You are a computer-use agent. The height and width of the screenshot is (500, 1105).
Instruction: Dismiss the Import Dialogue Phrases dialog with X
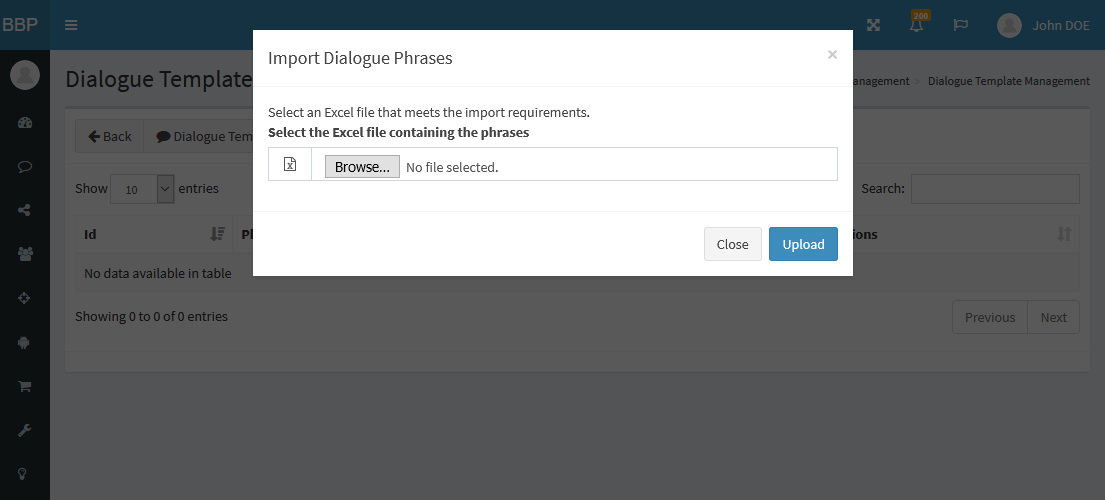[832, 55]
